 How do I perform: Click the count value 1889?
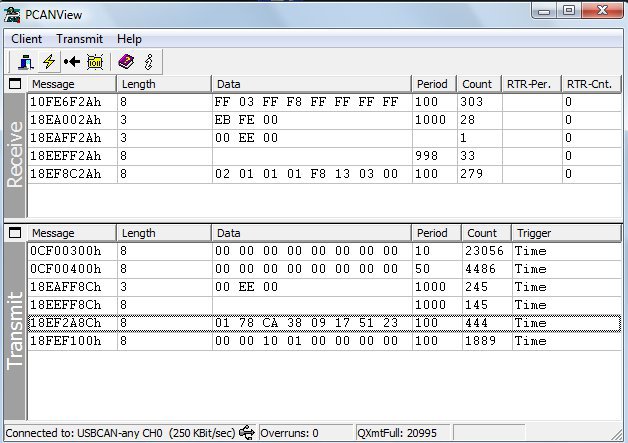[480, 341]
